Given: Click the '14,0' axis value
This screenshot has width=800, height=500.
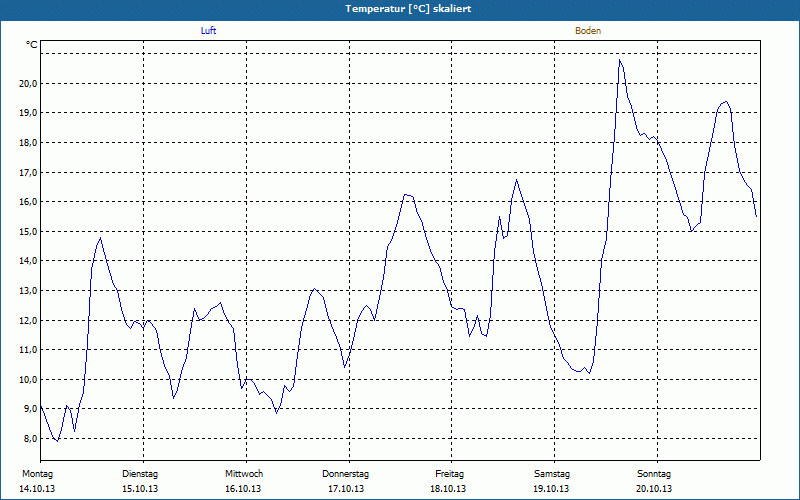Looking at the screenshot, I should click(28, 261).
